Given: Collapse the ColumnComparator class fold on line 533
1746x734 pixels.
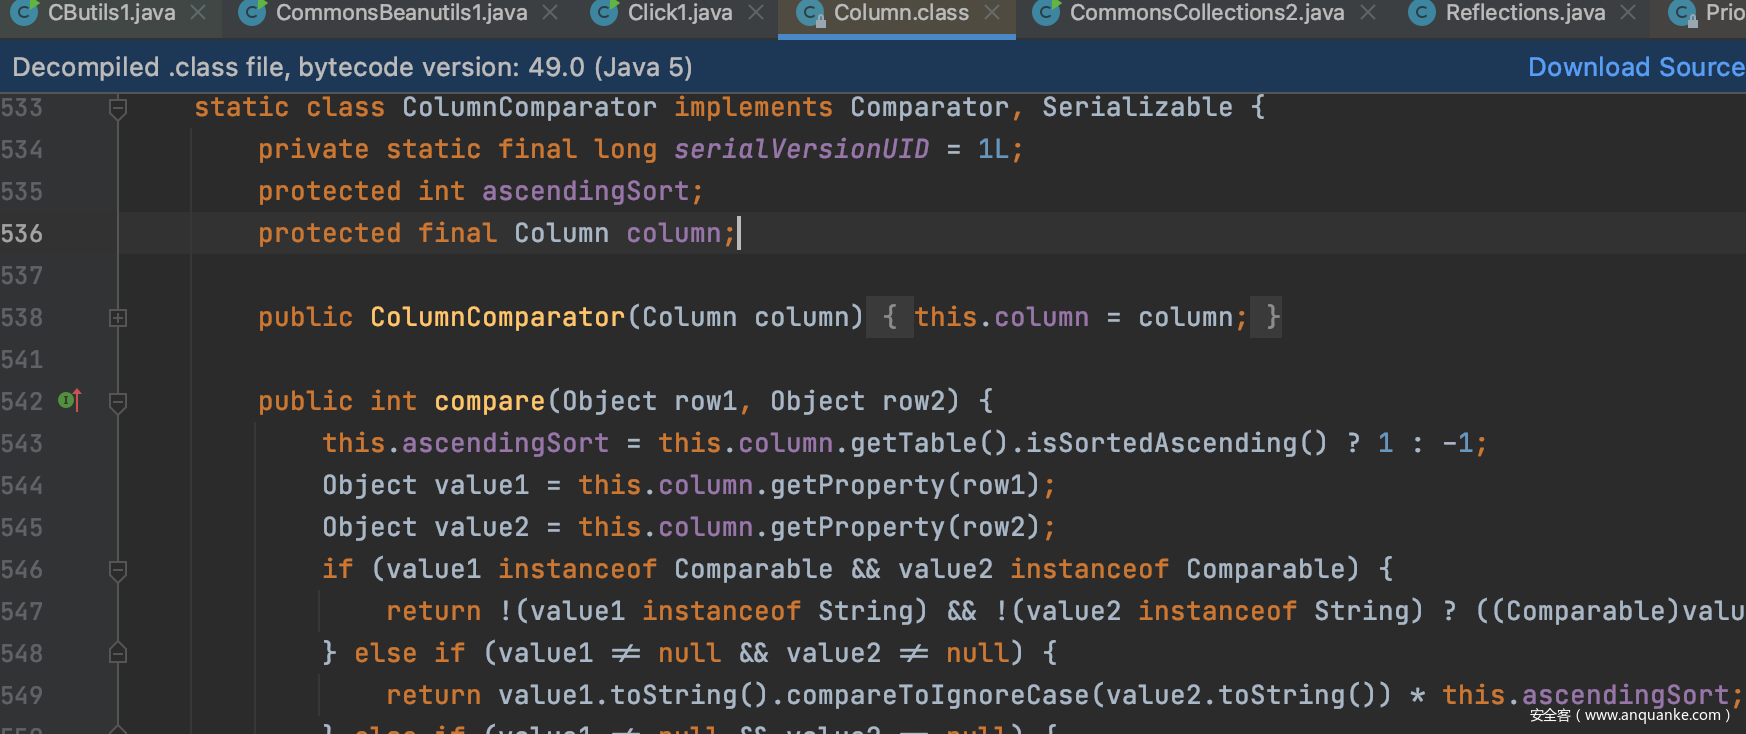Looking at the screenshot, I should [x=118, y=107].
